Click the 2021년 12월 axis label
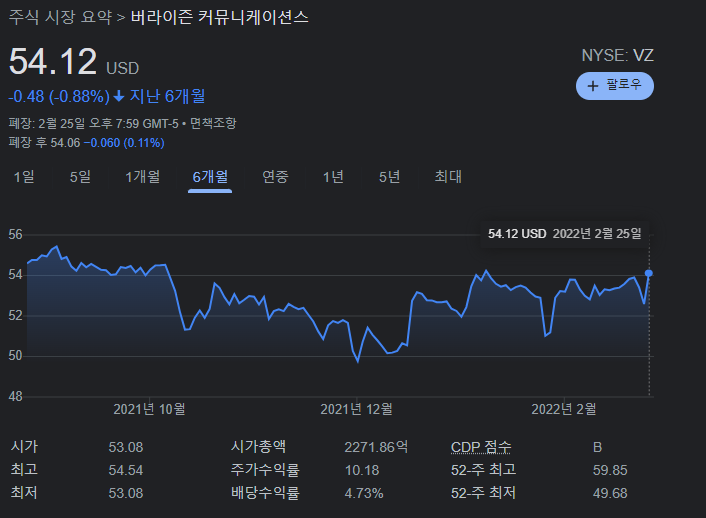This screenshot has height=518, width=706. 356,409
